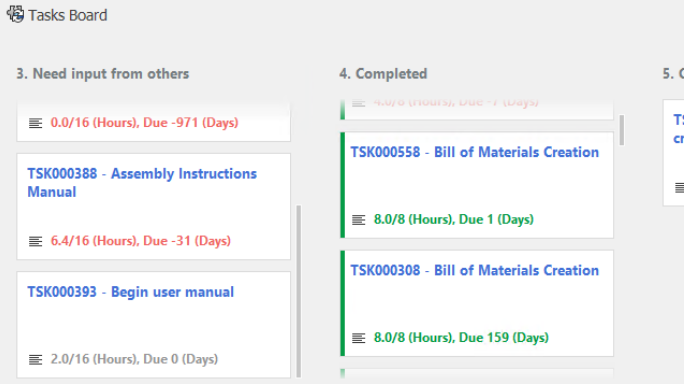Click description icon on TSK000558 card
The image size is (684, 384).
click(359, 220)
